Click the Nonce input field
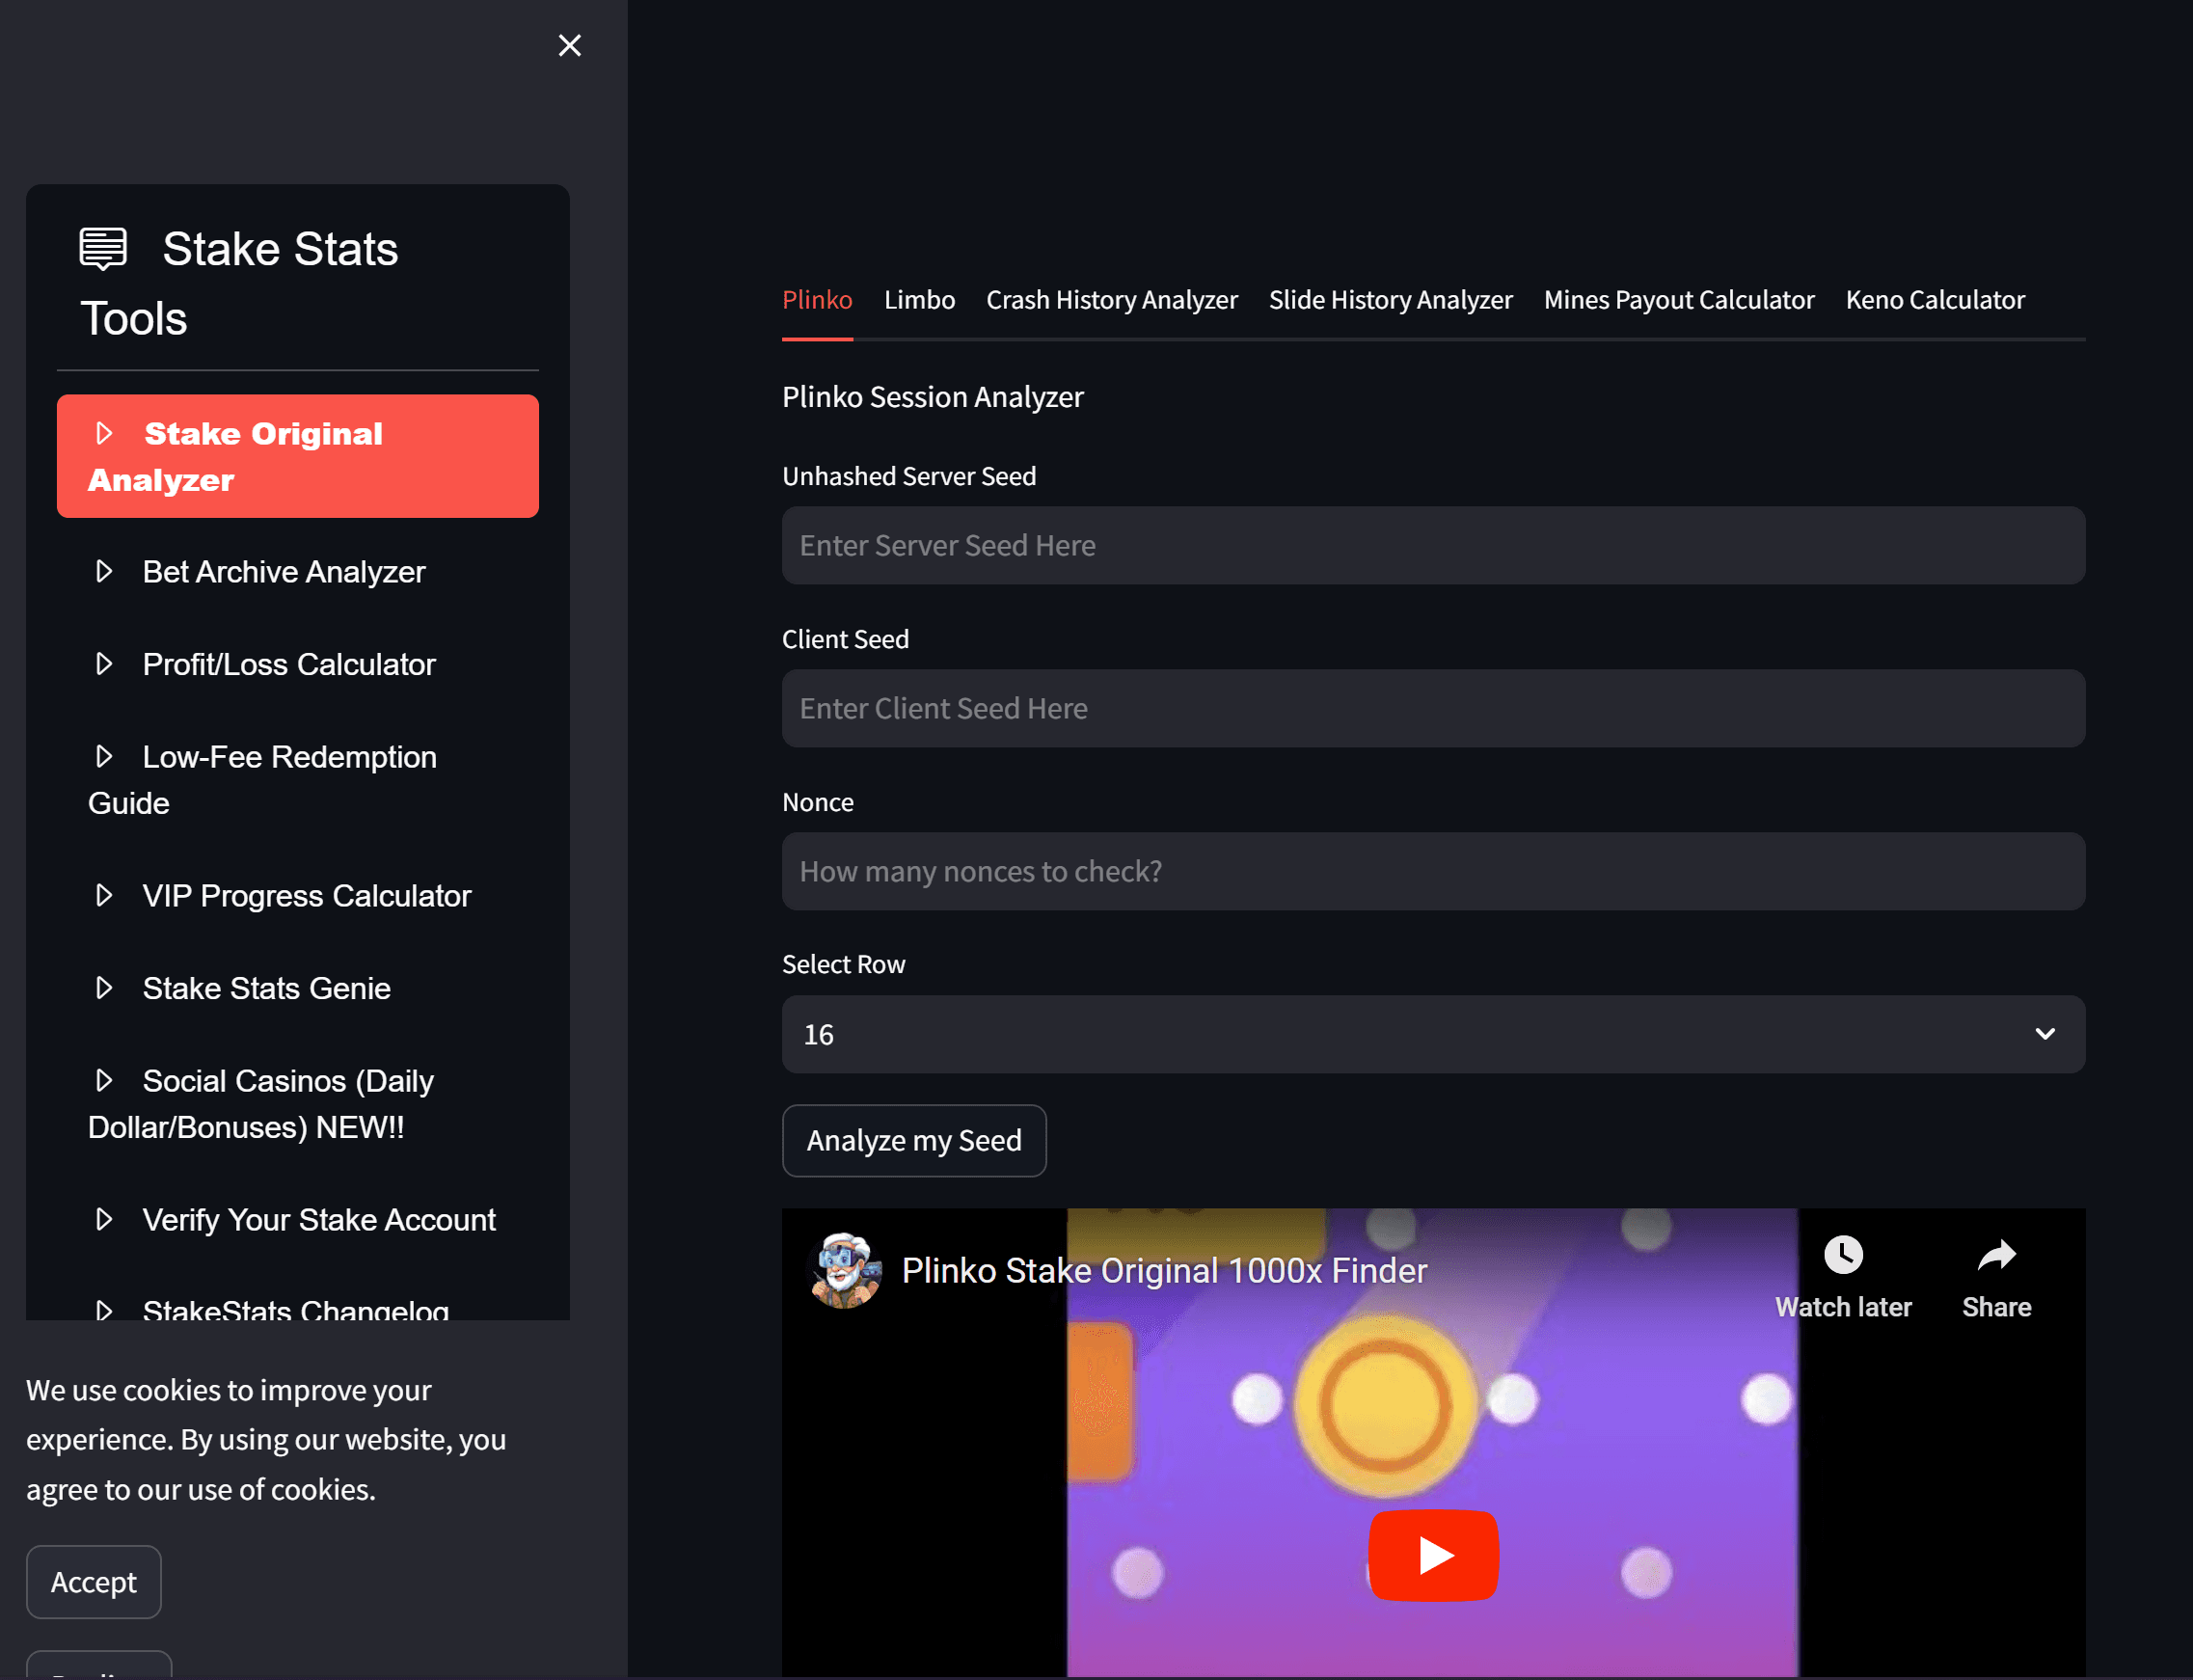The height and width of the screenshot is (1680, 2193). click(1433, 871)
